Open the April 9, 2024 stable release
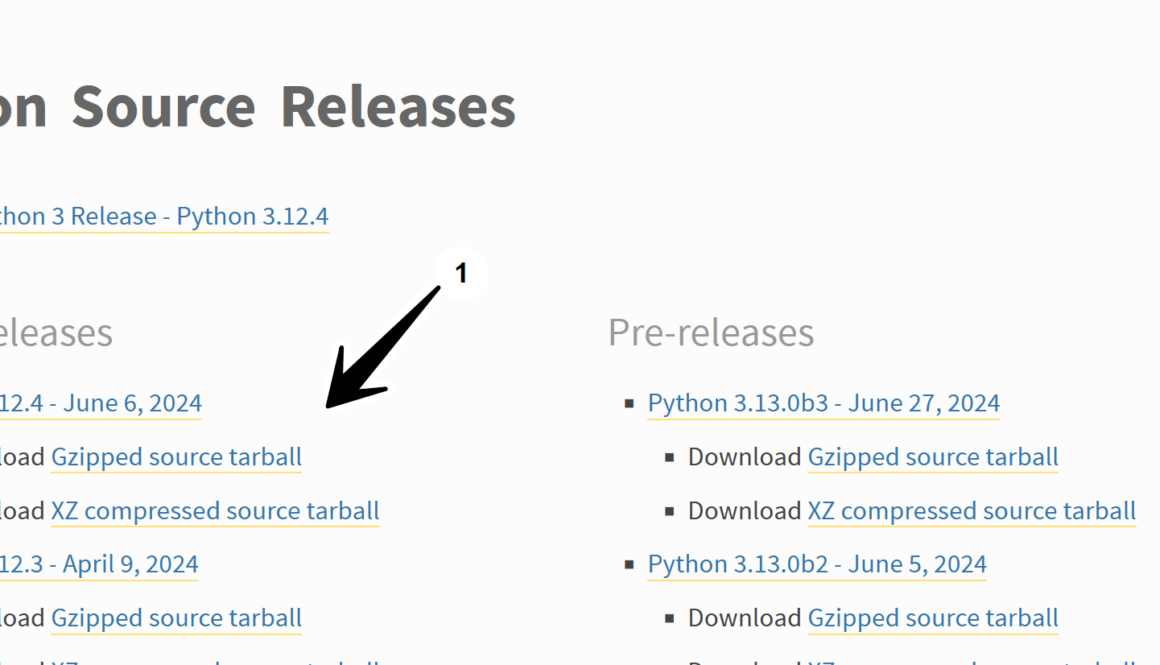1160x665 pixels. 98,564
